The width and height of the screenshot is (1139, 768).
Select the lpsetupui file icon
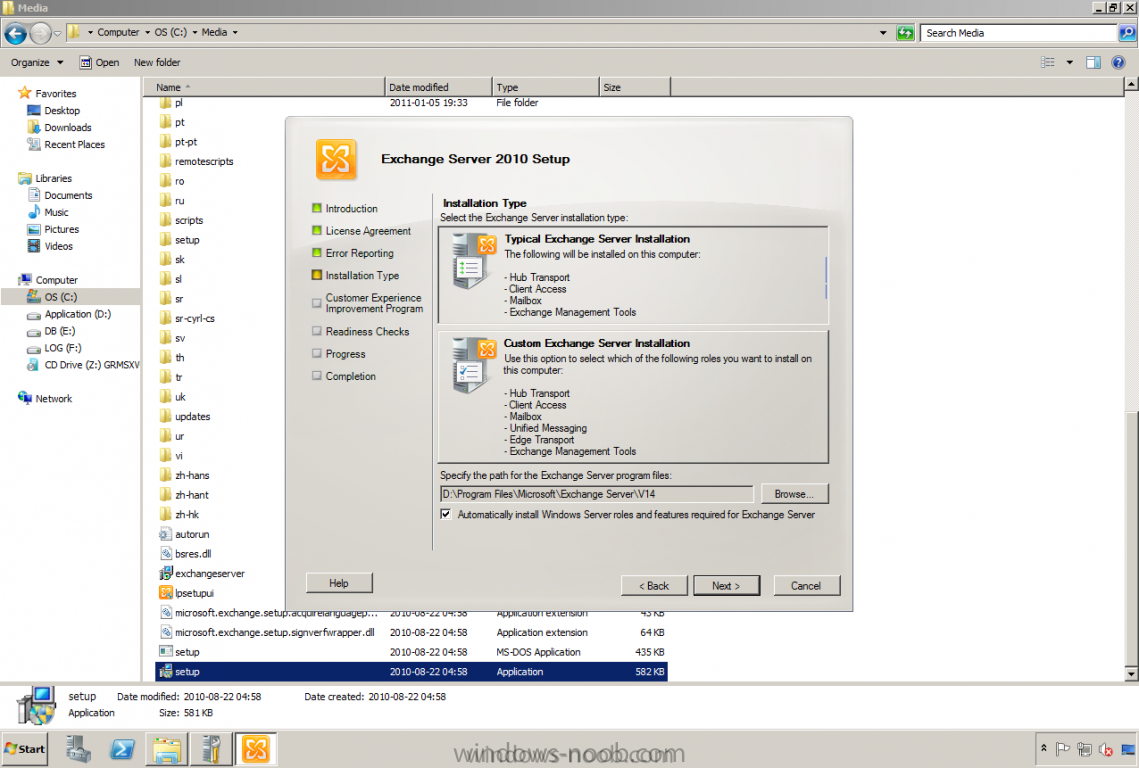[x=166, y=593]
